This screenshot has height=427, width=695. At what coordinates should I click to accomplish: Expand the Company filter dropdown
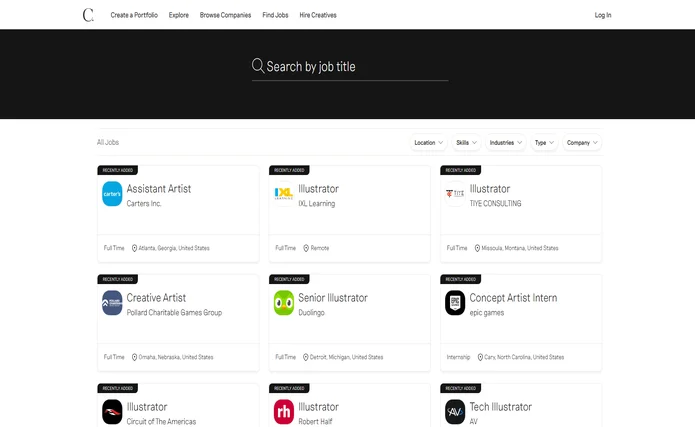pyautogui.click(x=582, y=143)
